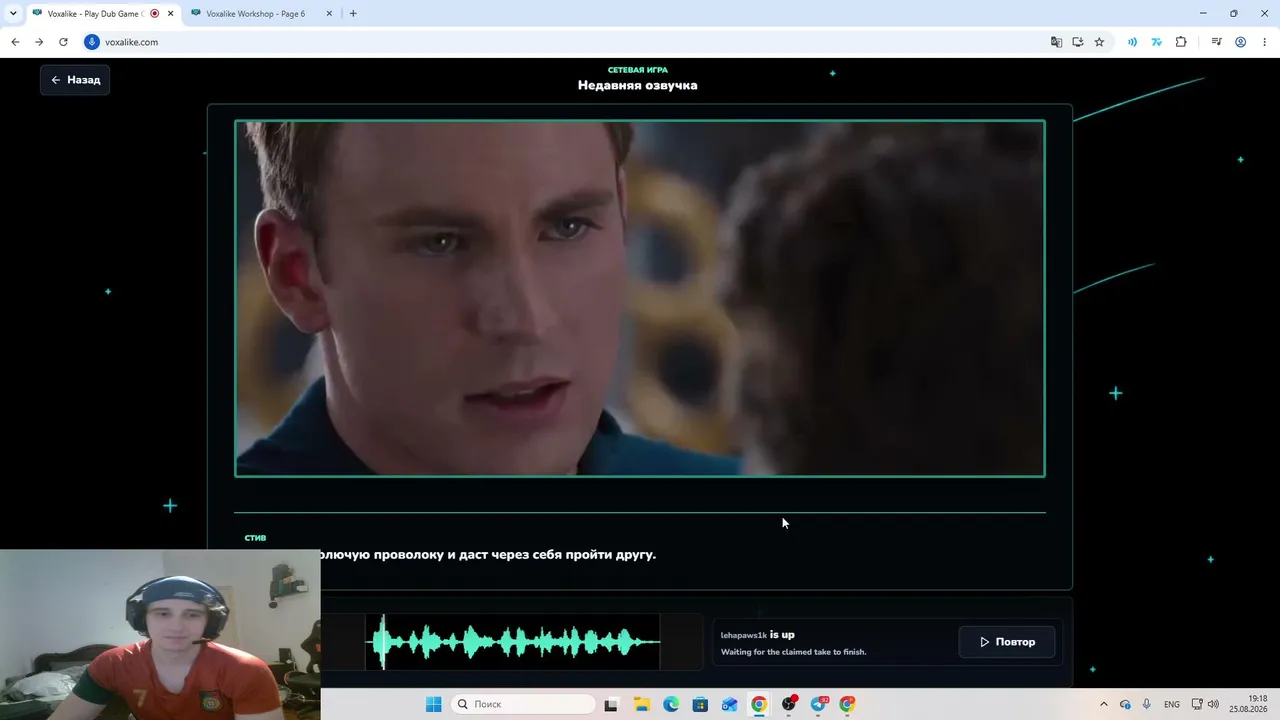Open Task View on the taskbar
1280x720 pixels.
point(611,704)
